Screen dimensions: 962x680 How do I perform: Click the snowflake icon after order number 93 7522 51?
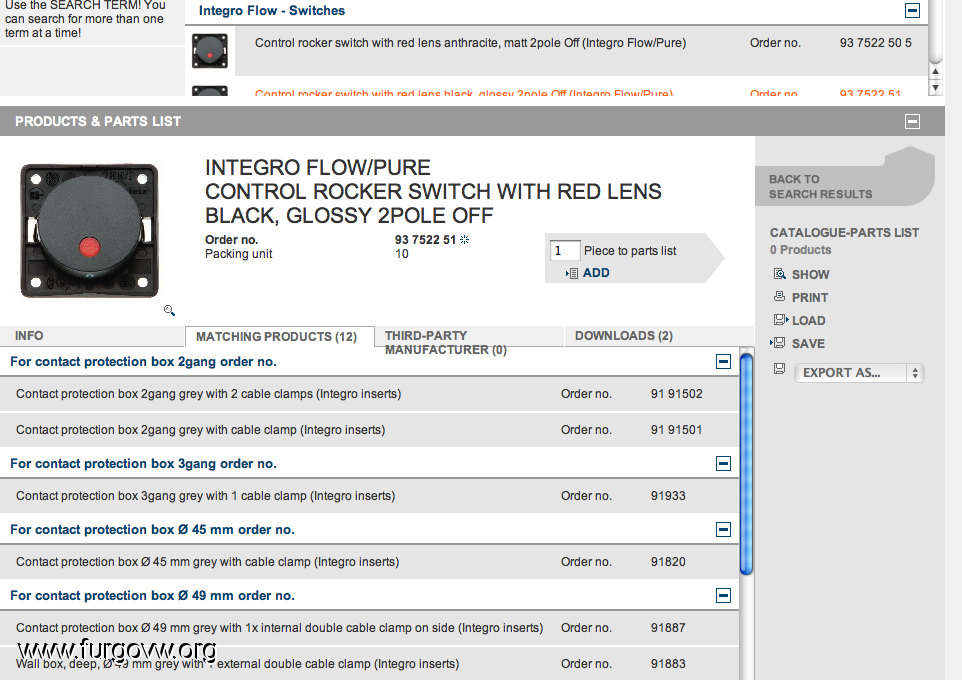[464, 239]
